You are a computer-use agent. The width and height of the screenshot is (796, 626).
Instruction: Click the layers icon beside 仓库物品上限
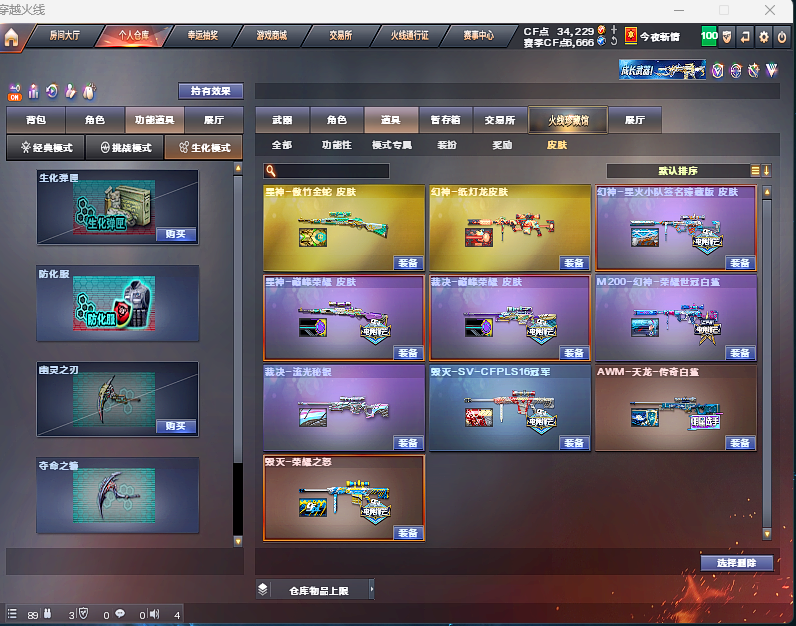pos(262,589)
